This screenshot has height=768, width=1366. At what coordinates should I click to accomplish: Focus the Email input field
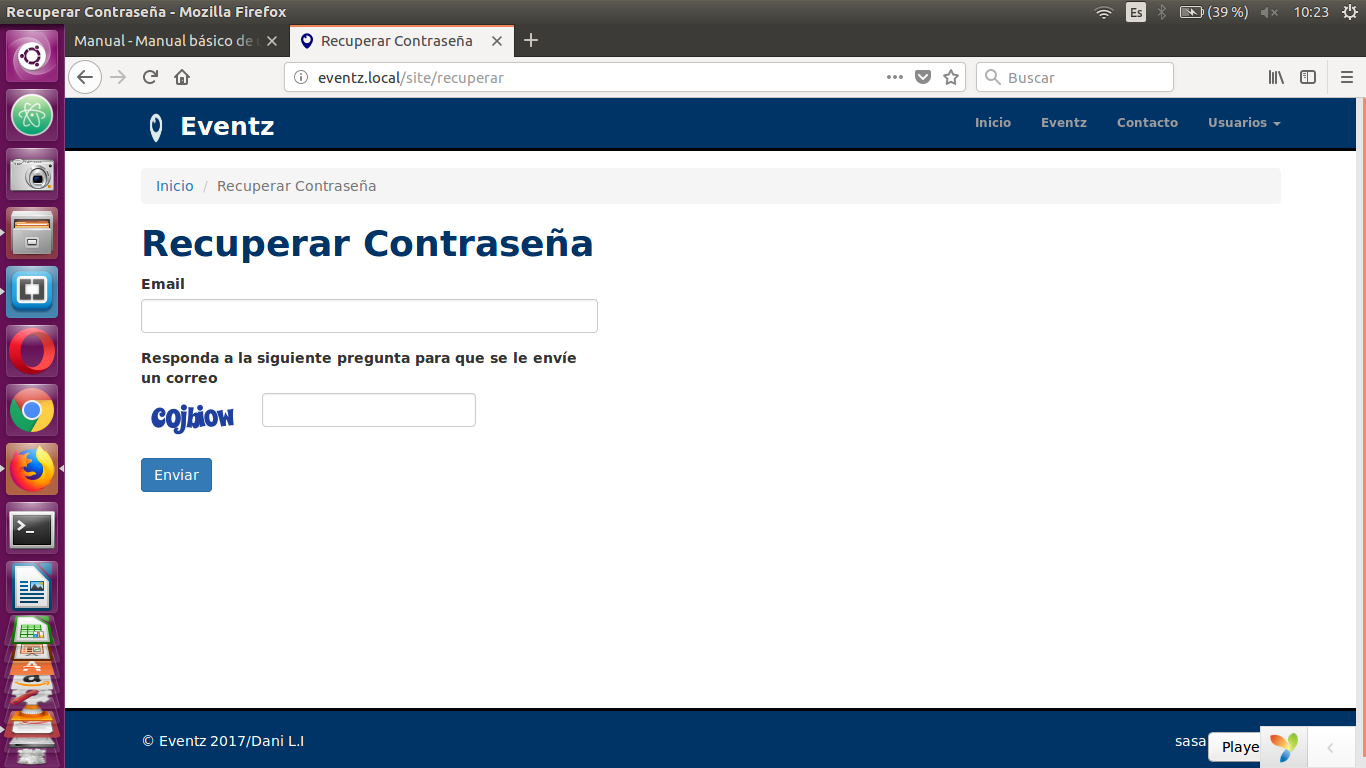pos(369,316)
